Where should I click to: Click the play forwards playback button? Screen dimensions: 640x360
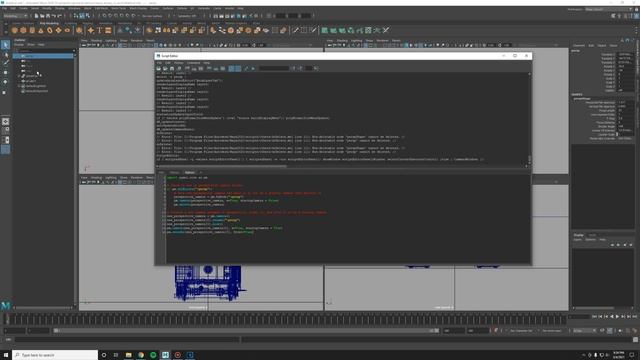pyautogui.click(x=617, y=317)
